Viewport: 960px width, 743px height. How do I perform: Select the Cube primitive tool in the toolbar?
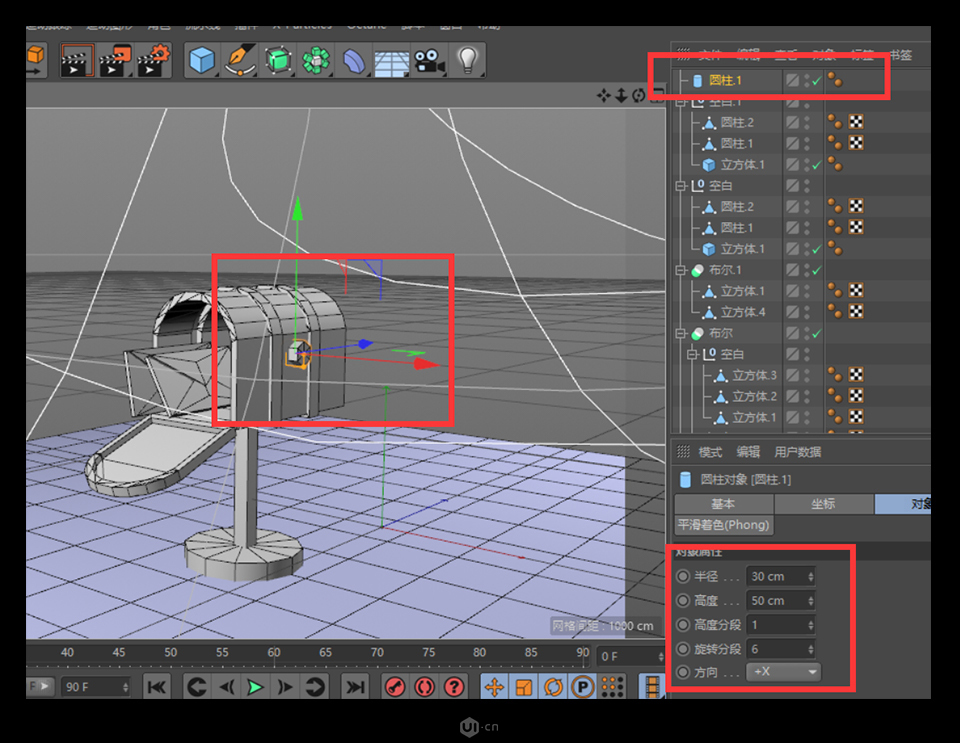coord(202,60)
